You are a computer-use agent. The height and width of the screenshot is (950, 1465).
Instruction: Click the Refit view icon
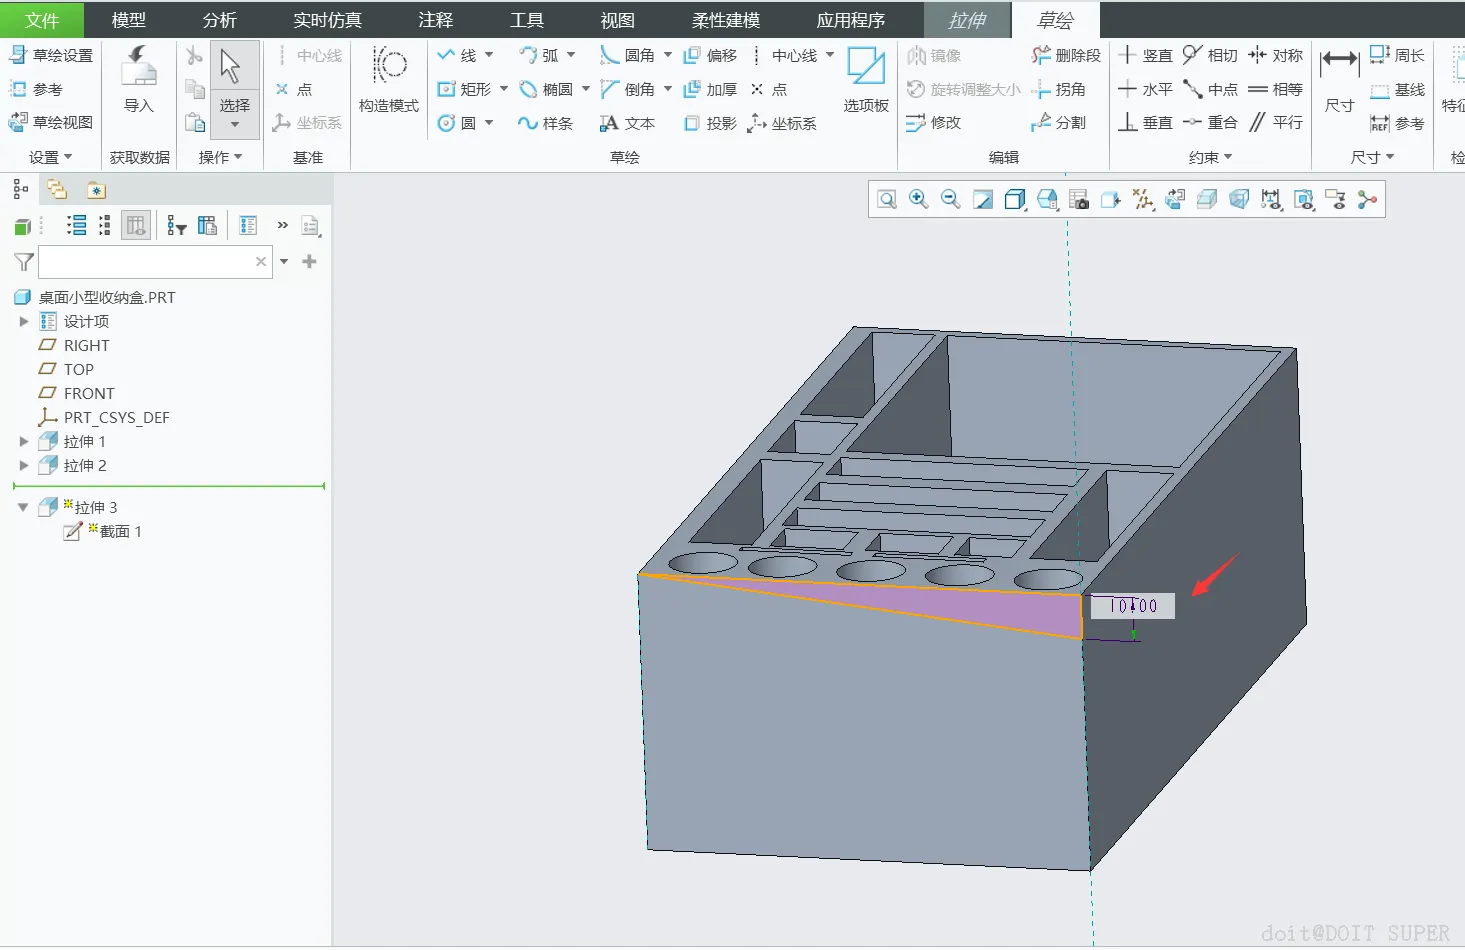[x=886, y=200]
